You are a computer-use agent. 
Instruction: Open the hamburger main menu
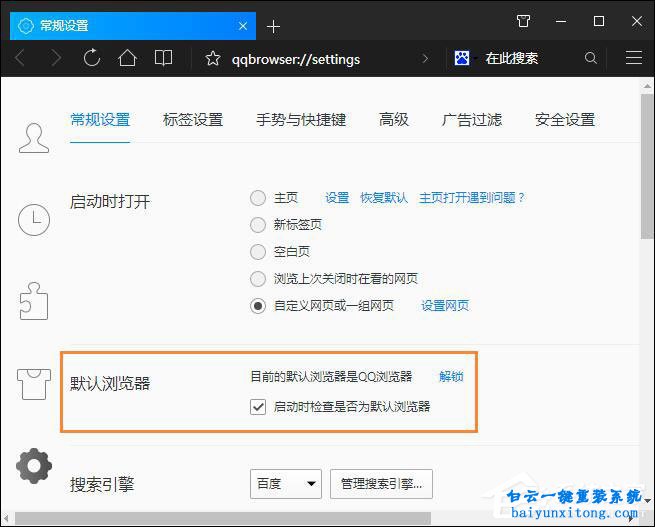pos(634,58)
